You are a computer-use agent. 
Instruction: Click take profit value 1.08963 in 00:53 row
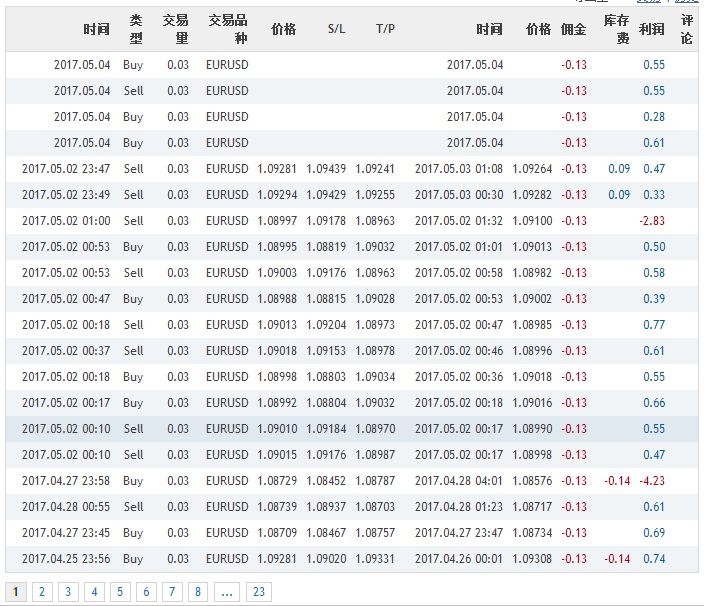375,273
